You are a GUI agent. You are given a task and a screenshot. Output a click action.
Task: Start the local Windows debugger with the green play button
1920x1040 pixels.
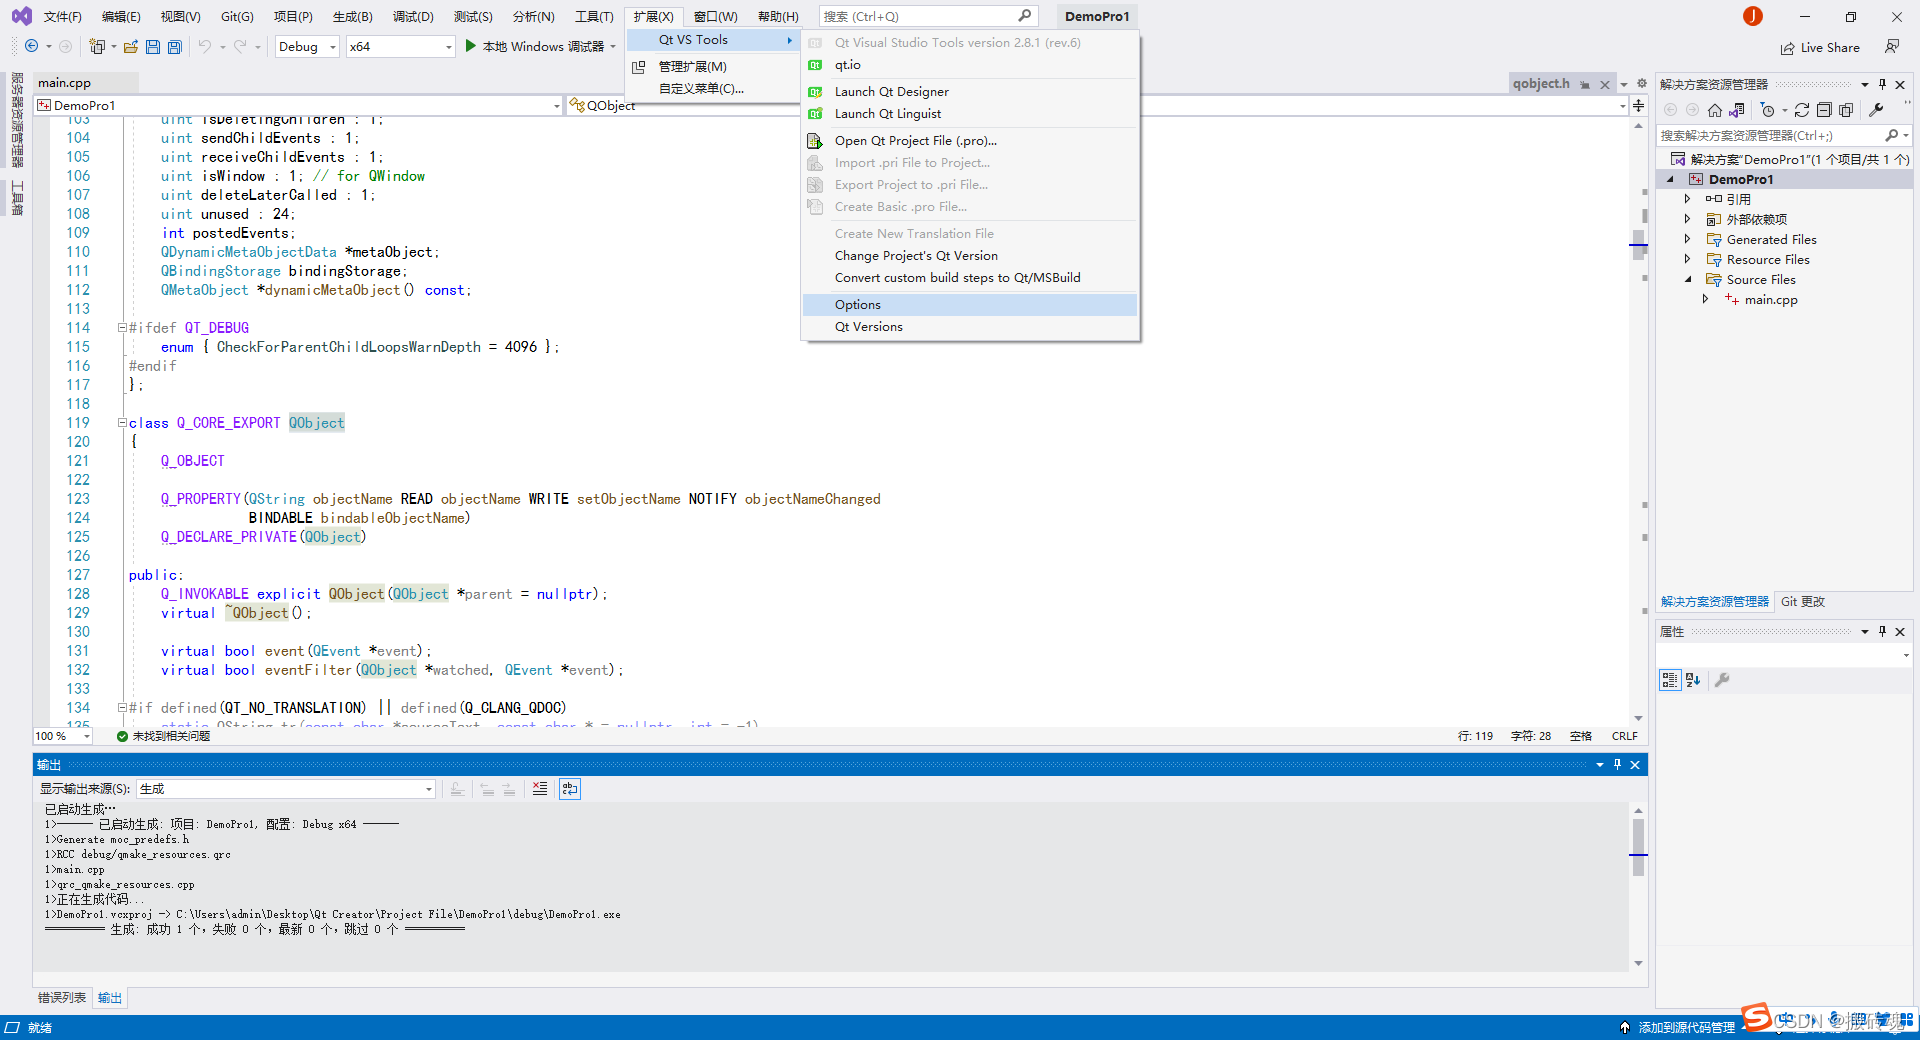[x=471, y=46]
